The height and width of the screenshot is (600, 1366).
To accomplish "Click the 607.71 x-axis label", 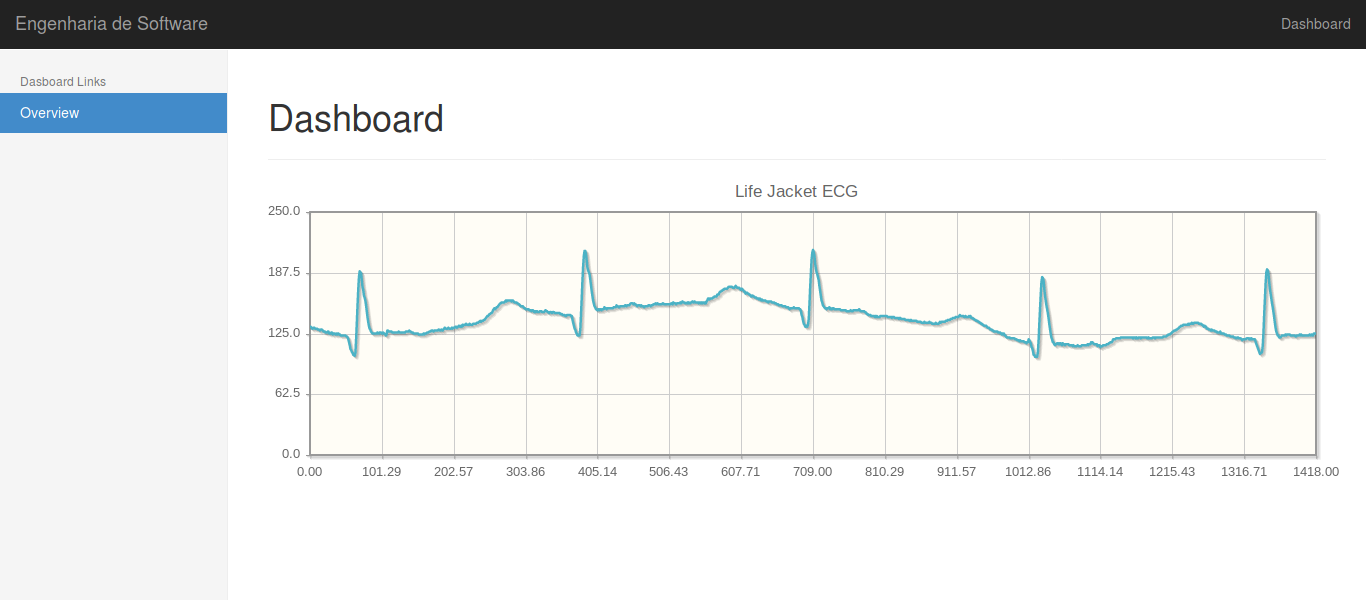I will pos(741,472).
